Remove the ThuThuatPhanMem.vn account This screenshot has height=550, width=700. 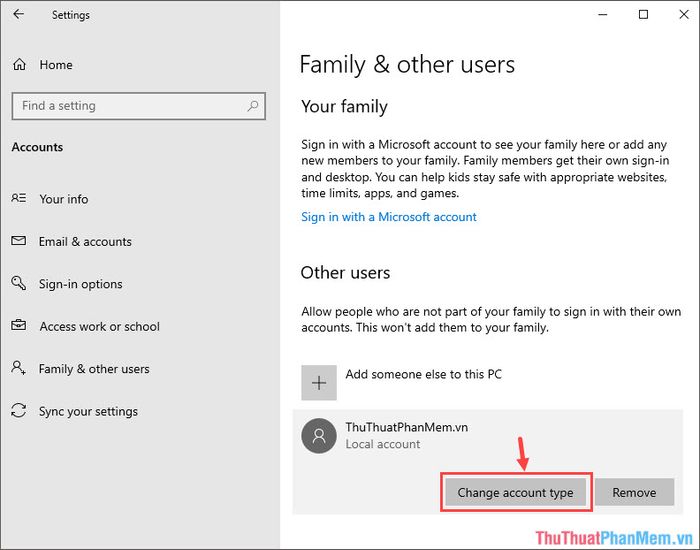click(634, 492)
